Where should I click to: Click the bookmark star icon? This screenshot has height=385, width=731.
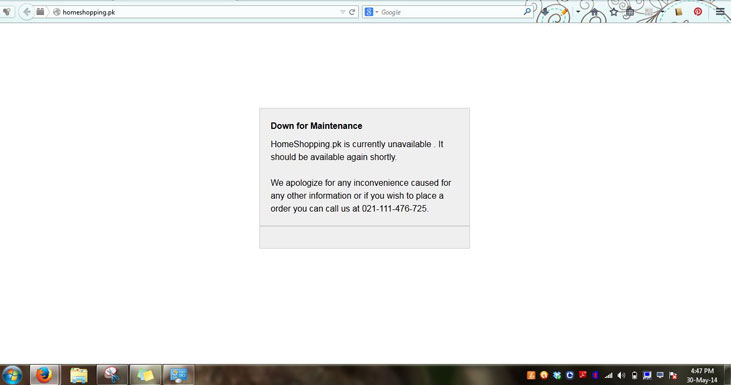point(614,12)
